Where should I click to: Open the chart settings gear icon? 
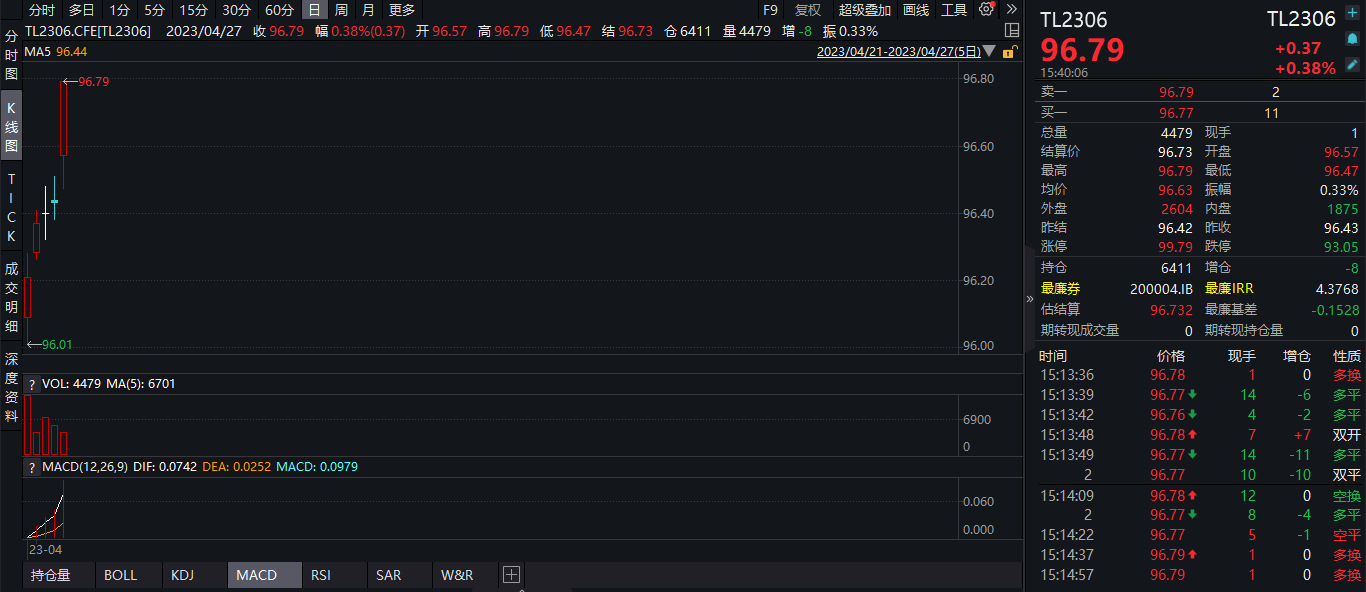[986, 9]
